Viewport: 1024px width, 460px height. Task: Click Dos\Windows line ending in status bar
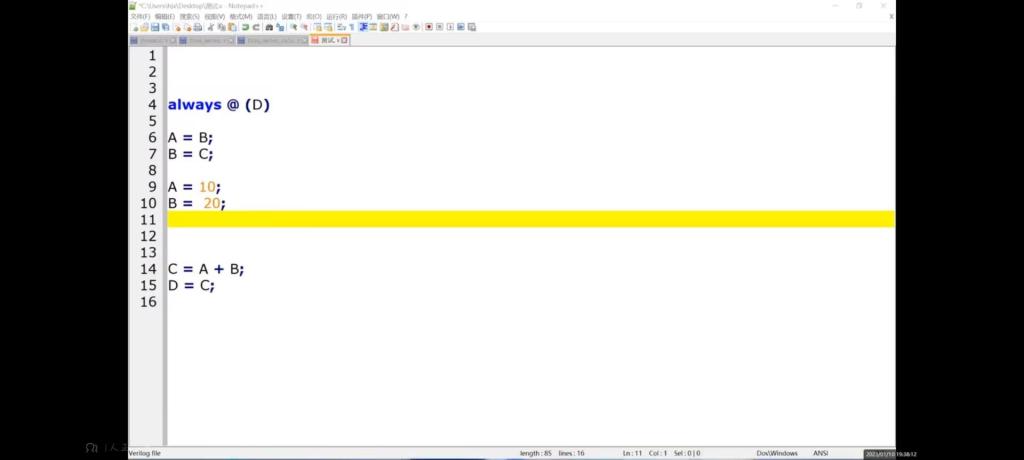(777, 453)
